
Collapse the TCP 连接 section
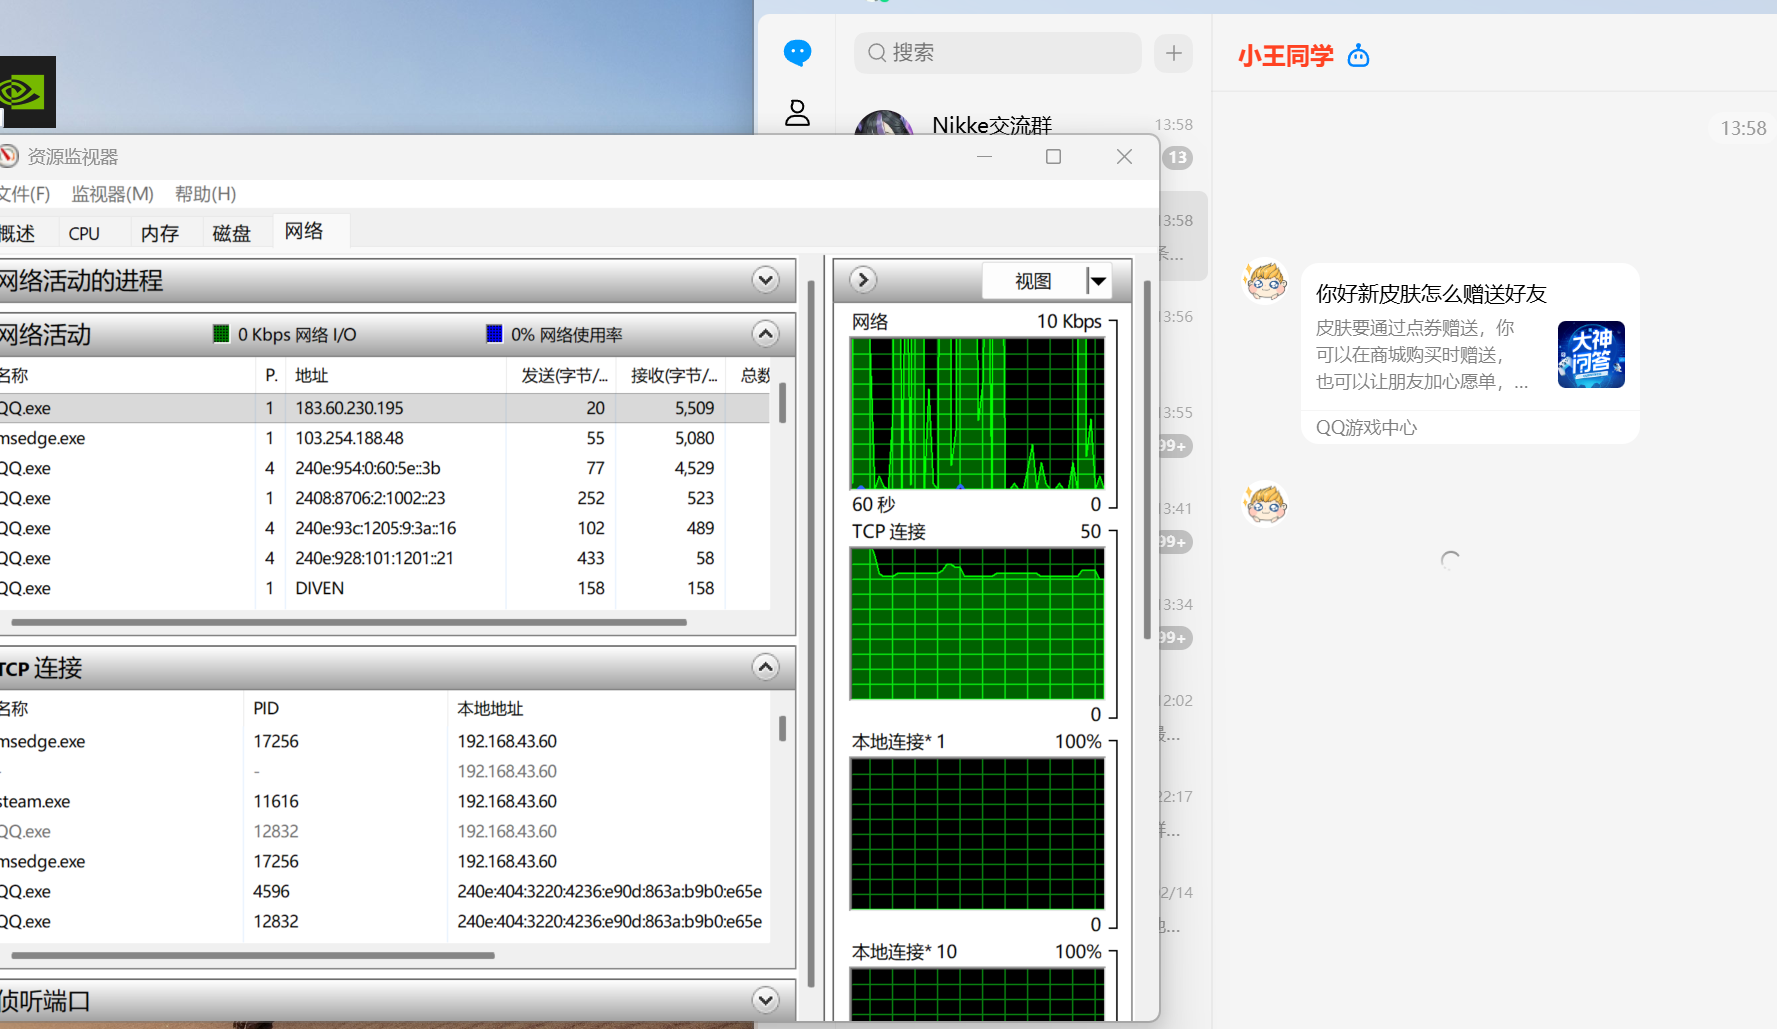[x=765, y=667]
